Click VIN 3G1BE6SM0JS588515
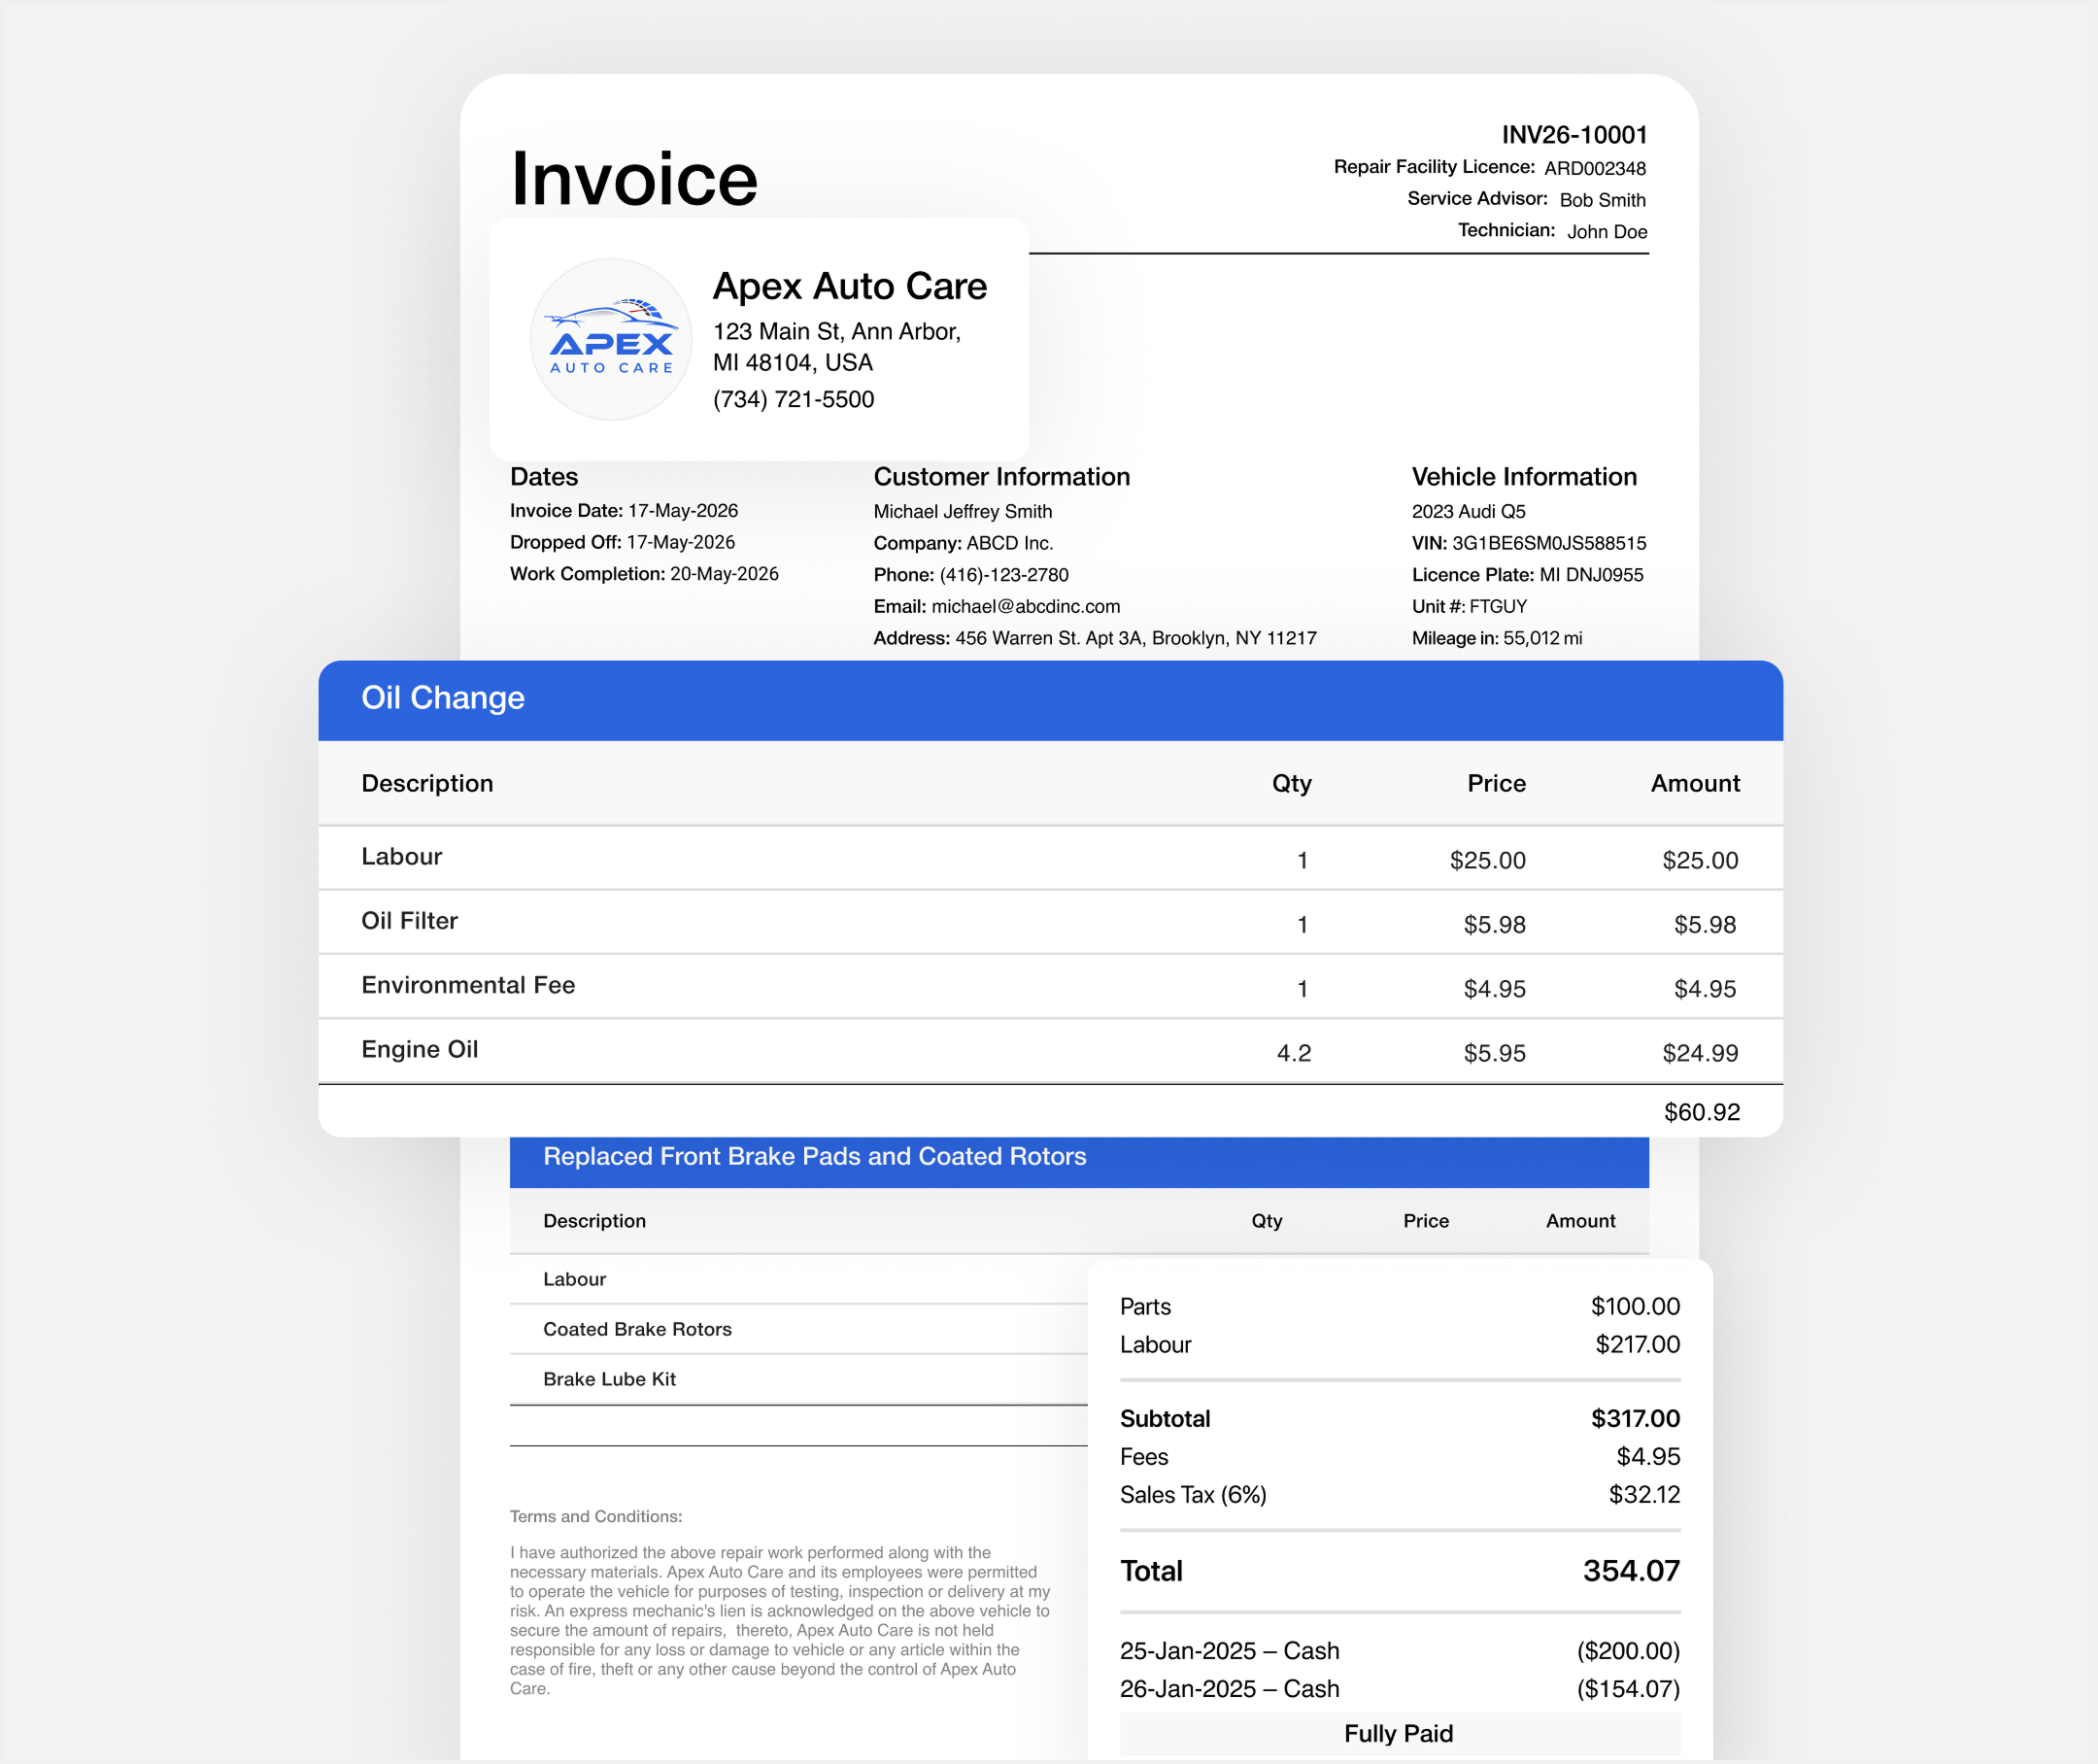 pyautogui.click(x=1529, y=543)
